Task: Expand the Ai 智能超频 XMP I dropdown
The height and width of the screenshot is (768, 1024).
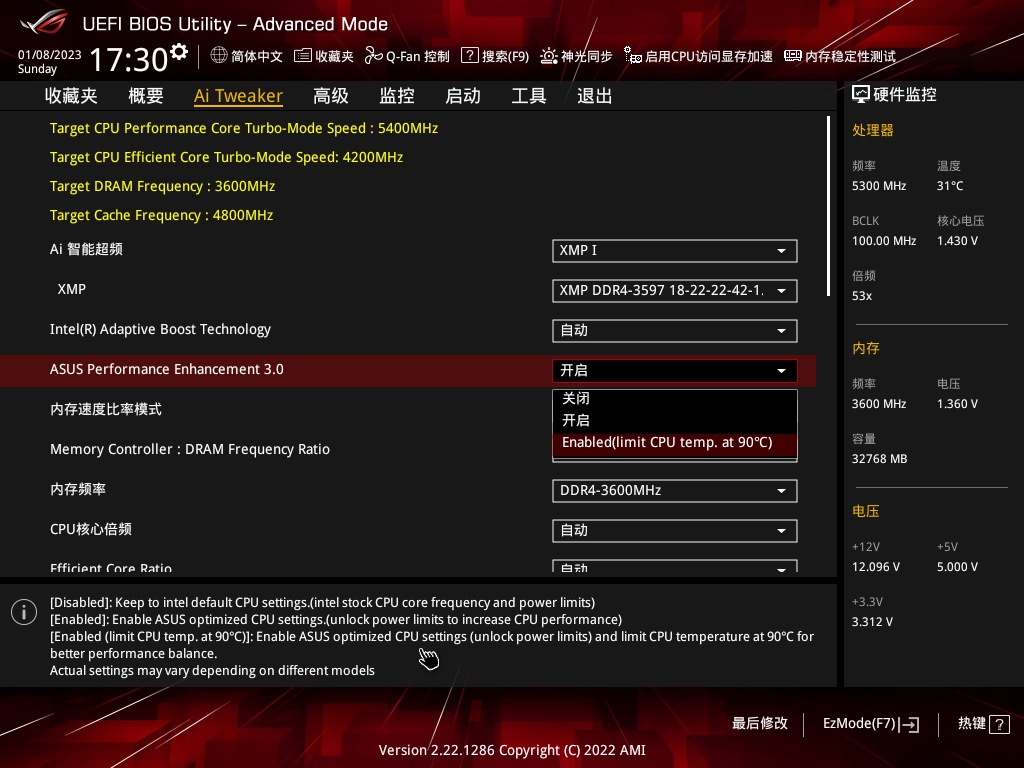Action: pos(674,250)
